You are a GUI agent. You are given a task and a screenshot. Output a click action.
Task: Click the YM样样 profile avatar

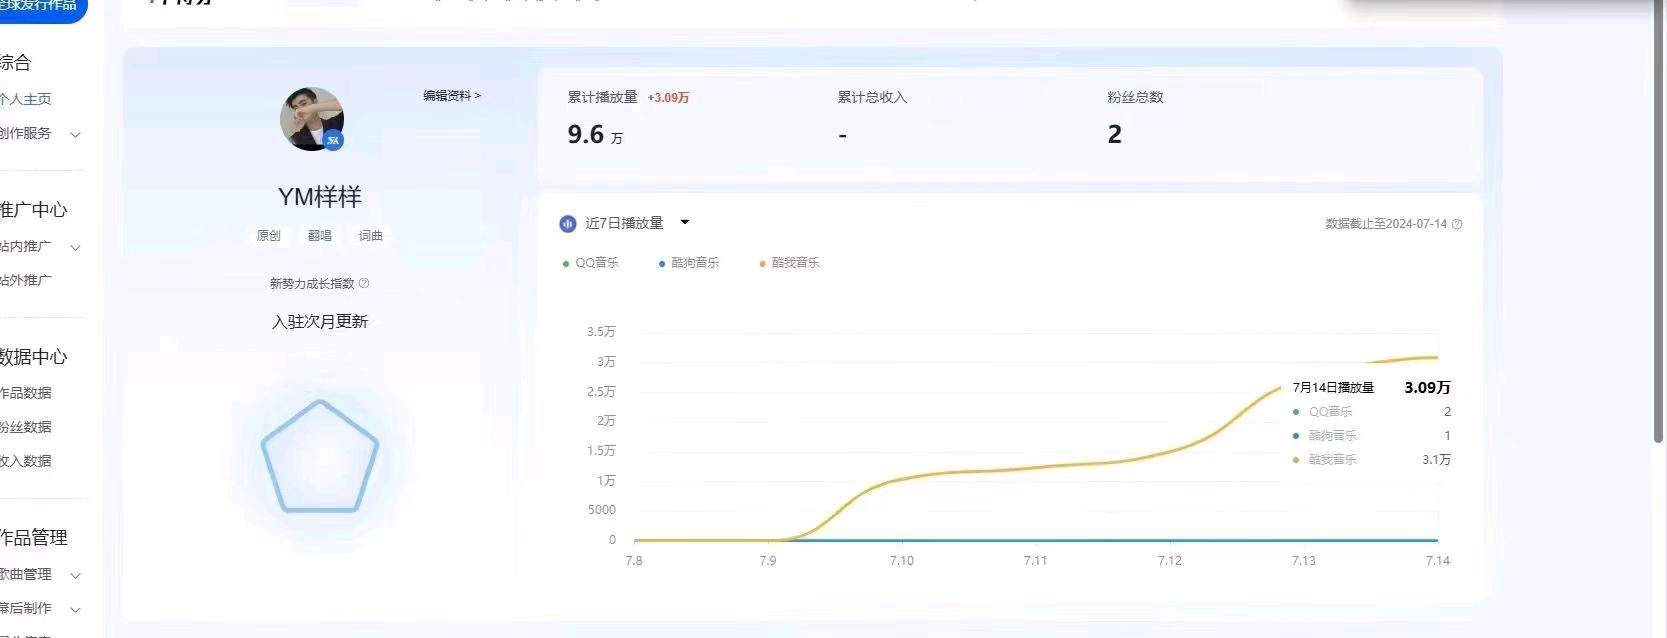pyautogui.click(x=311, y=118)
